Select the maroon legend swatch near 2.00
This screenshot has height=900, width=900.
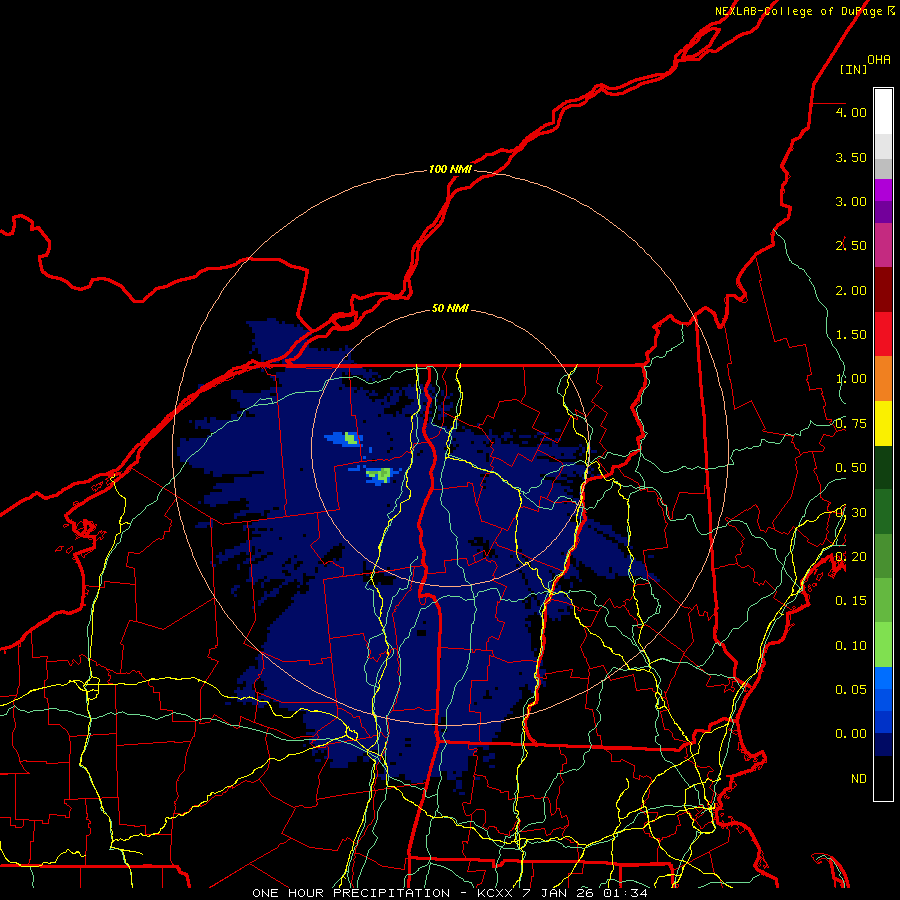[x=883, y=290]
